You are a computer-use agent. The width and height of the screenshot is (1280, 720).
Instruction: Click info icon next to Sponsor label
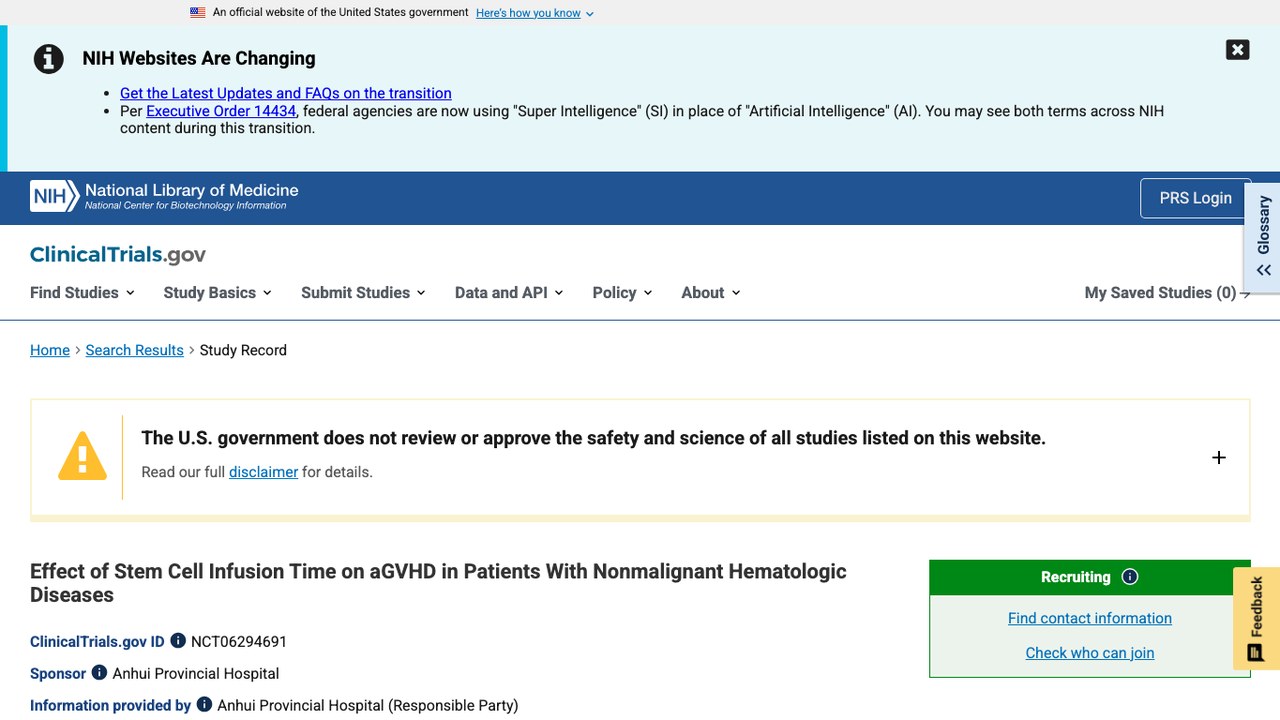pos(99,673)
